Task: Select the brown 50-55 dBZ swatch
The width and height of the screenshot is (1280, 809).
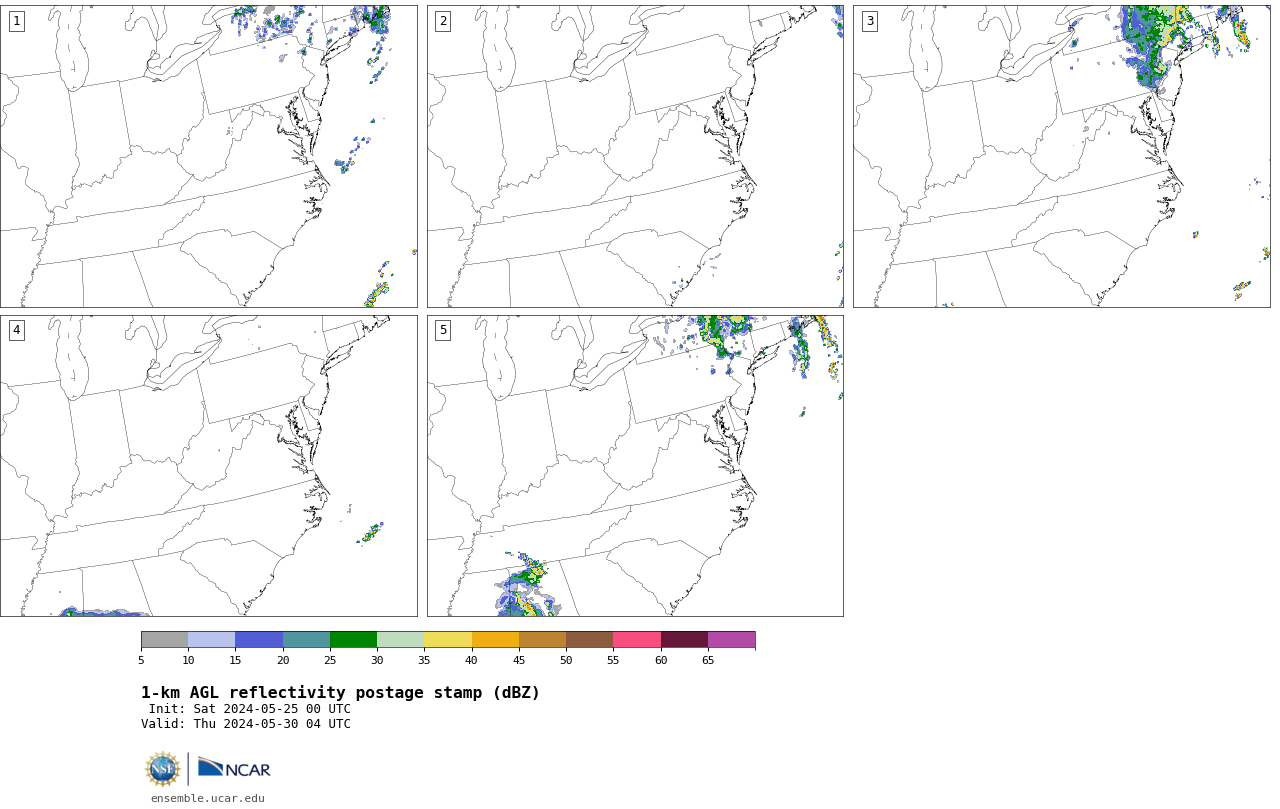Action: tap(590, 640)
